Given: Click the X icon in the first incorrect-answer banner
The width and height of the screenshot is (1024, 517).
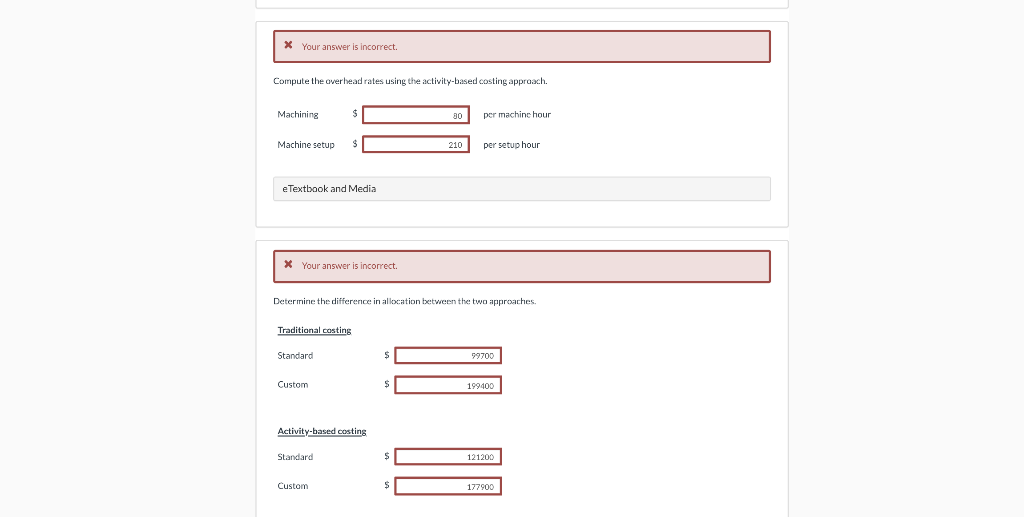Looking at the screenshot, I should point(288,45).
